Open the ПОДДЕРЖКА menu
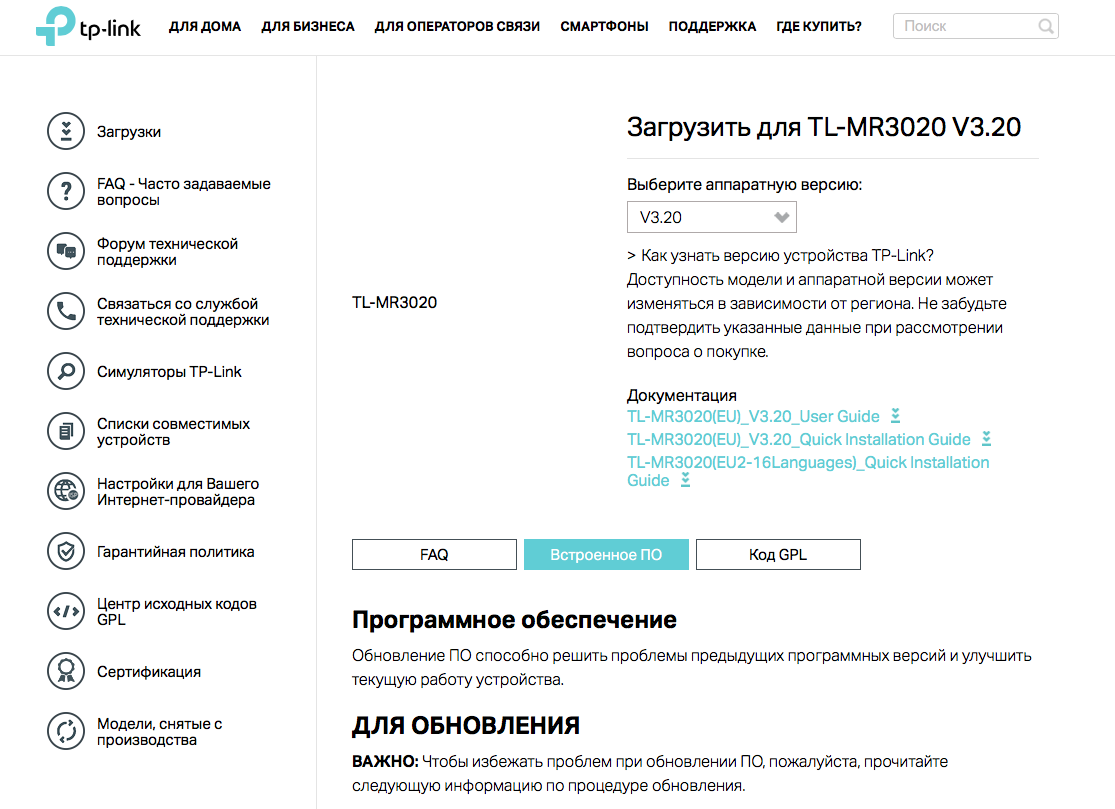The height and width of the screenshot is (809, 1115). coord(712,26)
